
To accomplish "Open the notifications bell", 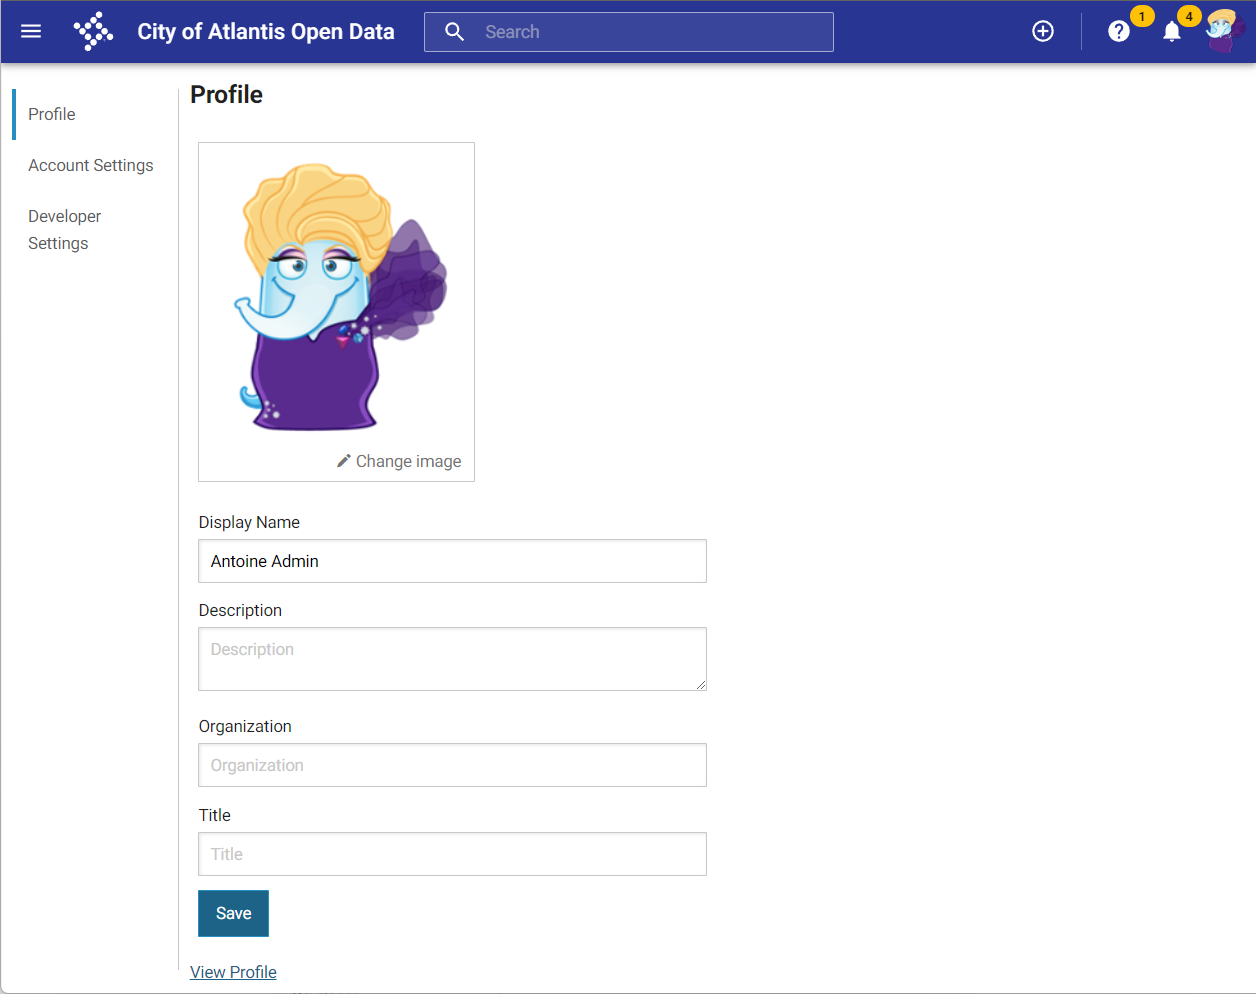I will pos(1172,32).
